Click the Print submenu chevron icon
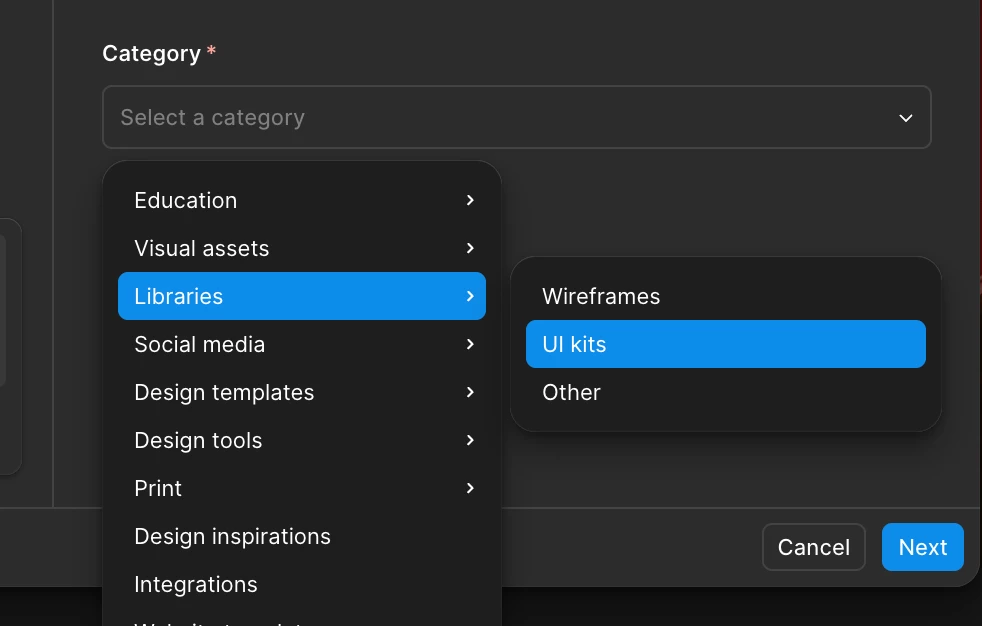Viewport: 982px width, 626px height. (470, 488)
